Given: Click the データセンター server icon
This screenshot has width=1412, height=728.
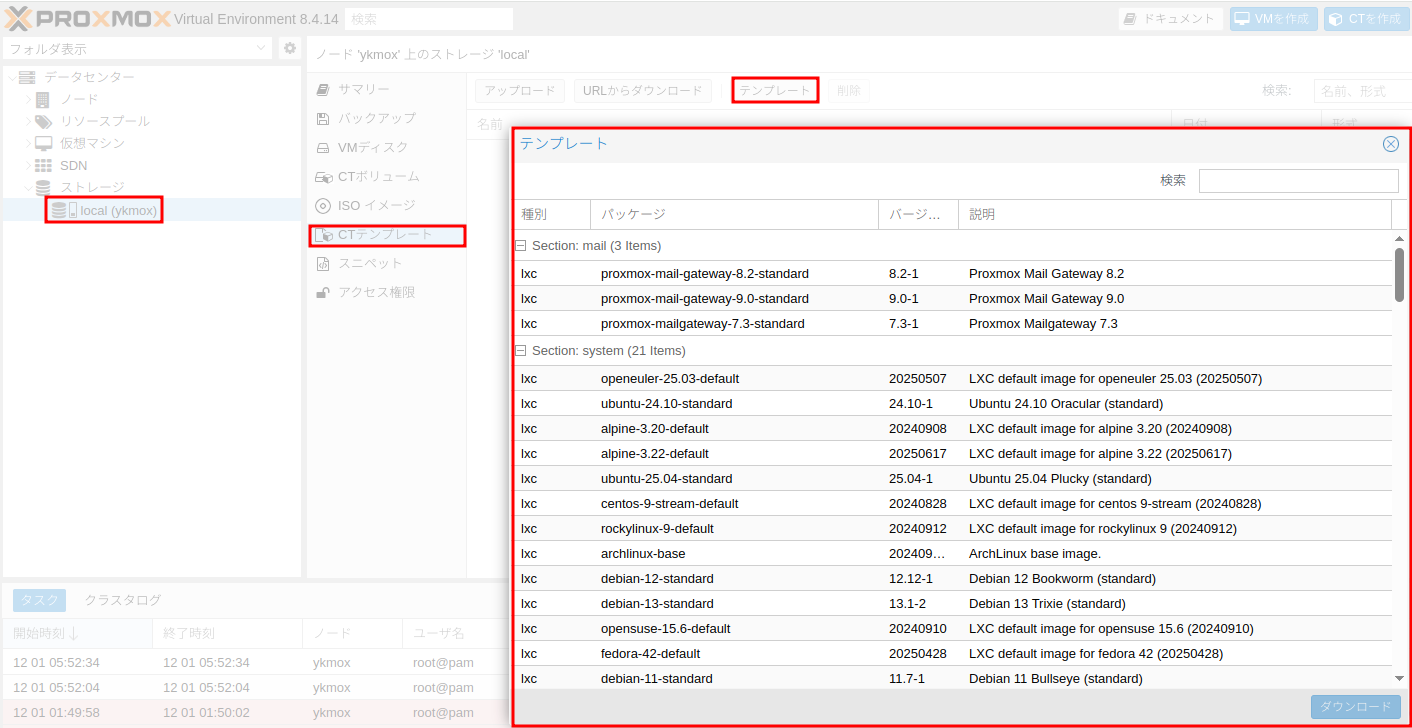Looking at the screenshot, I should pos(27,77).
